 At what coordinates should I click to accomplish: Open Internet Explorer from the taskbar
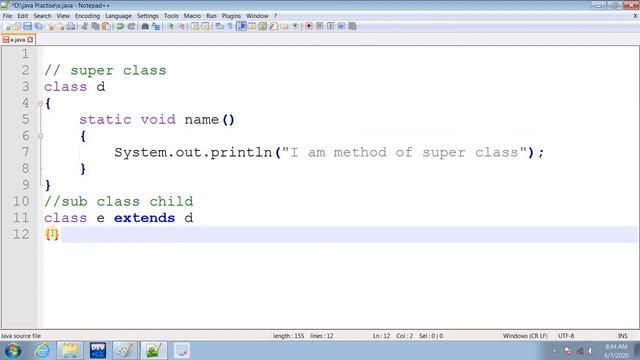tap(42, 351)
